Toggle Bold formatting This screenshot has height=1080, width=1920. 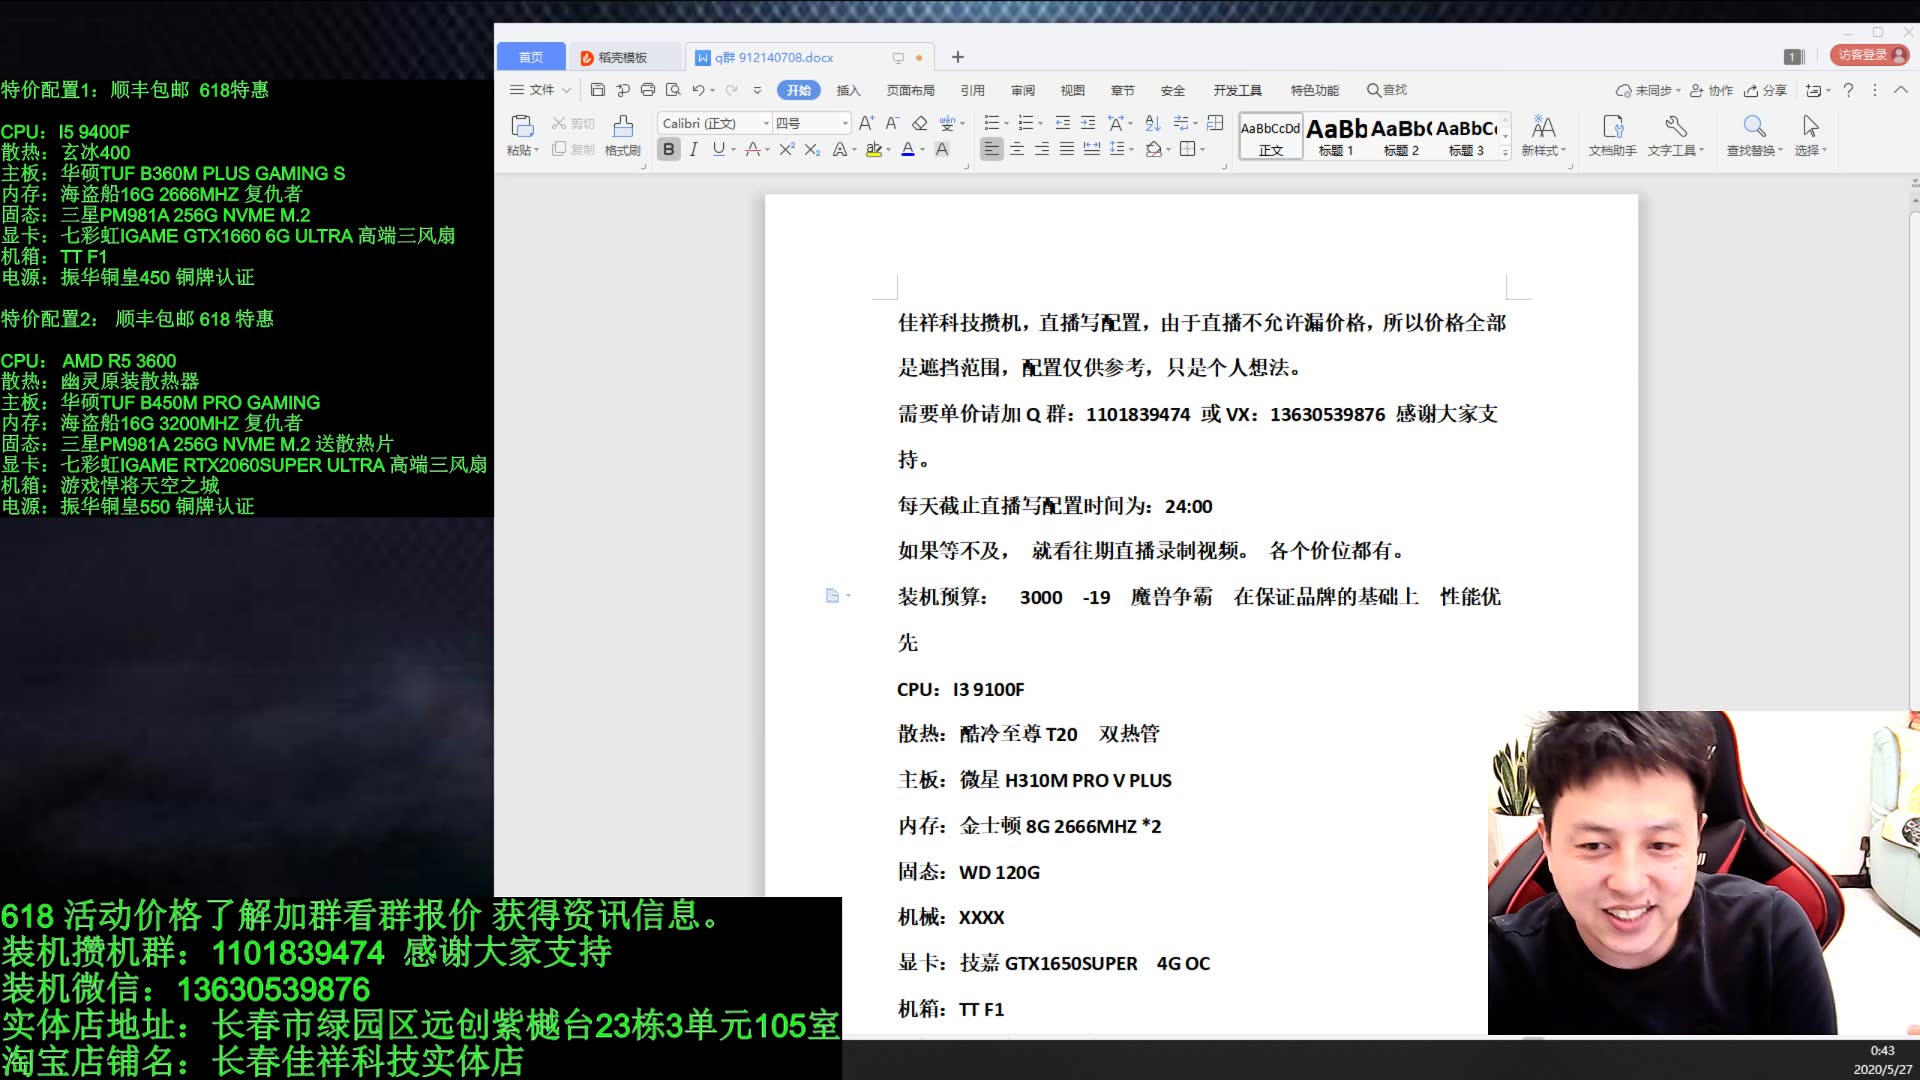point(669,149)
